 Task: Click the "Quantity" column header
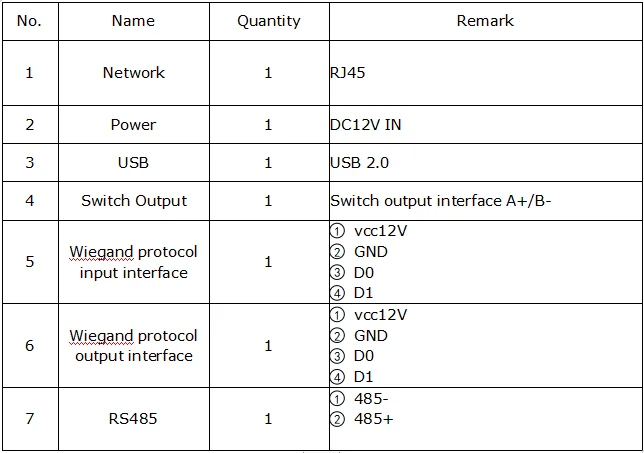click(x=268, y=20)
